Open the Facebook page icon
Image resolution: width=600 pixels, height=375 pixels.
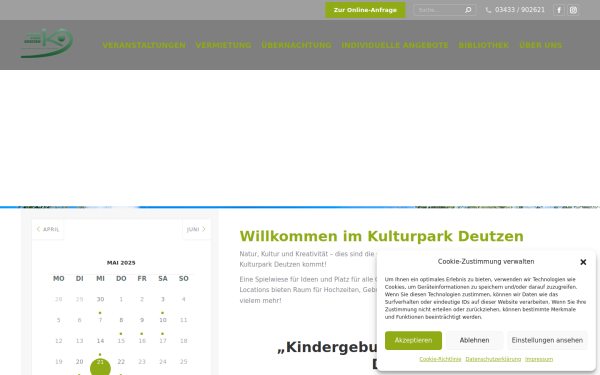[559, 10]
